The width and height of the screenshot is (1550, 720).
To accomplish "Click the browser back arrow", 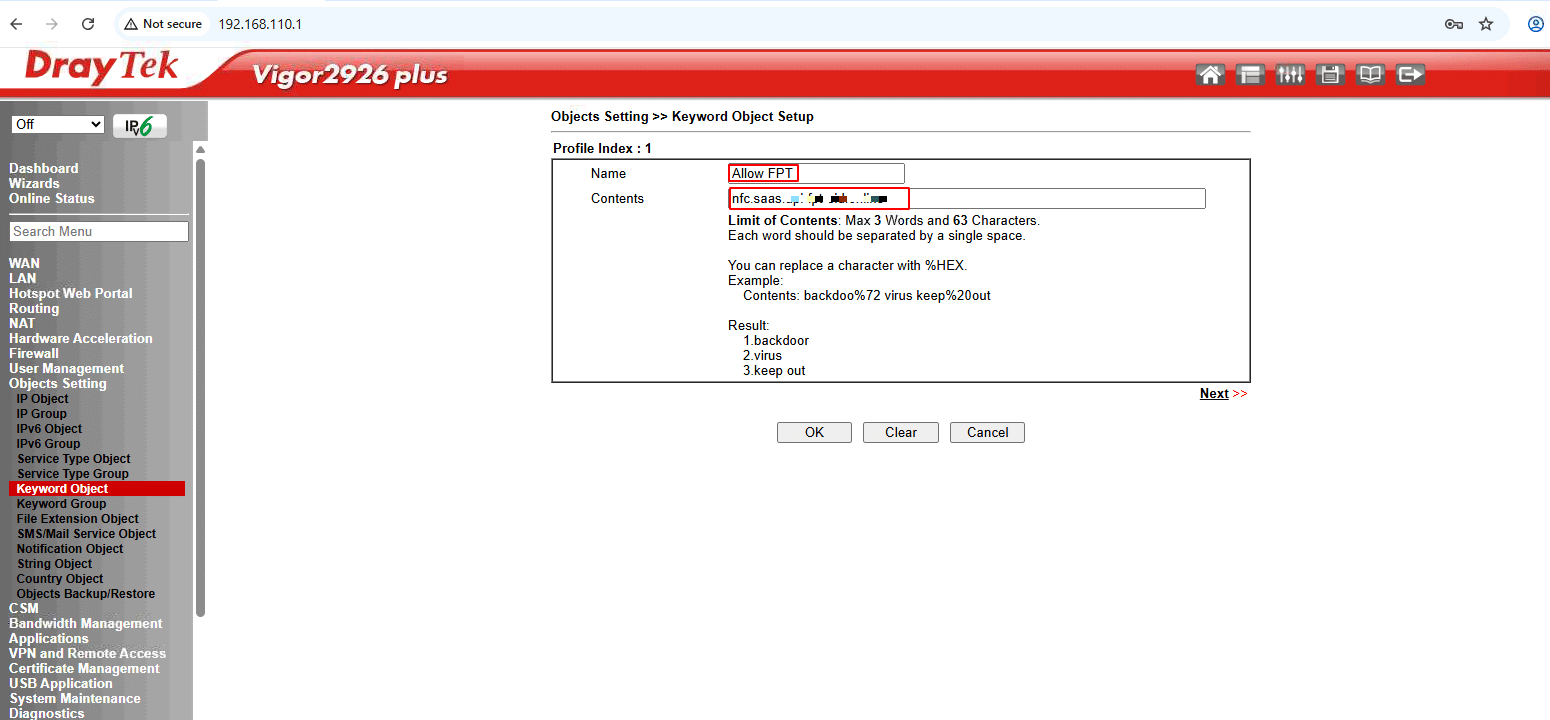I will click(x=16, y=24).
